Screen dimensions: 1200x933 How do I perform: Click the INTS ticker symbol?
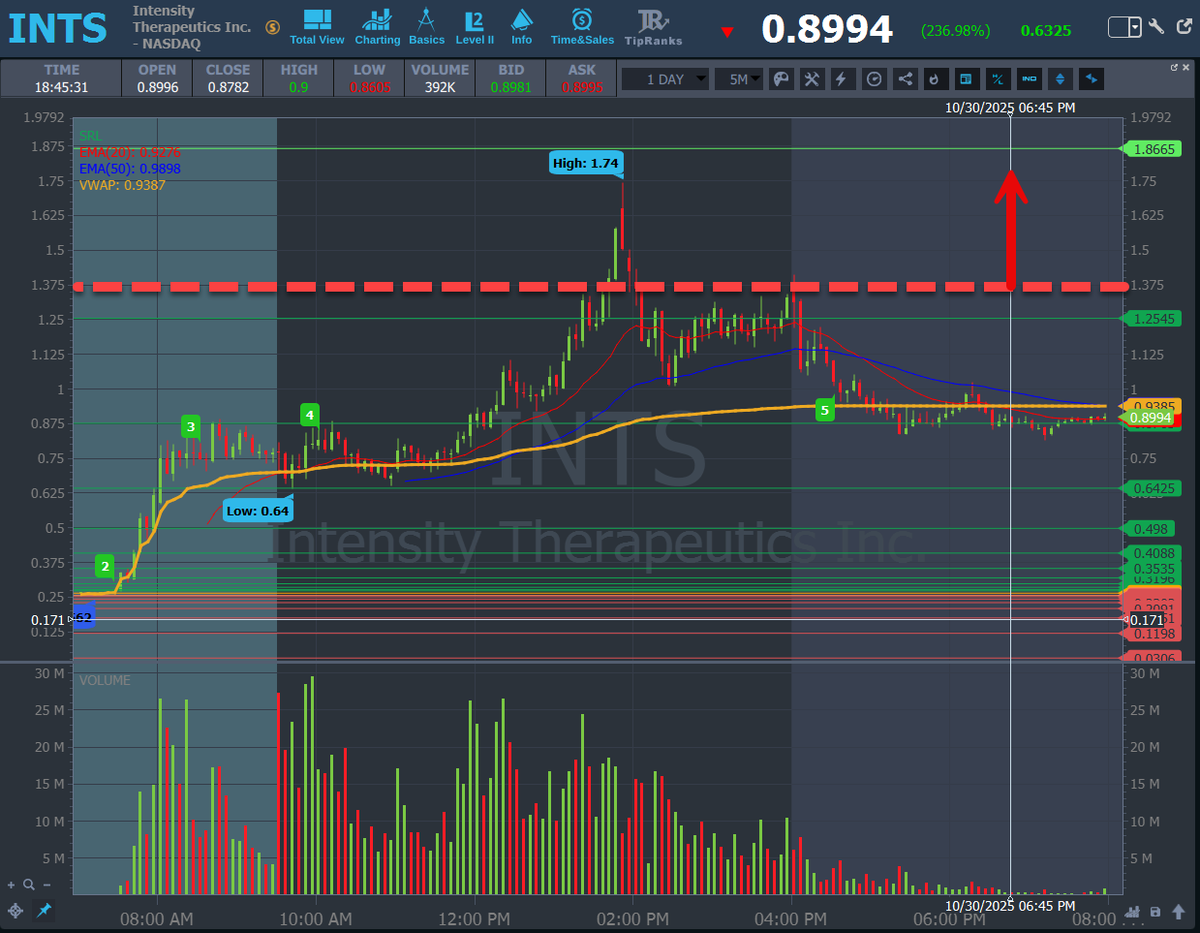(58, 28)
